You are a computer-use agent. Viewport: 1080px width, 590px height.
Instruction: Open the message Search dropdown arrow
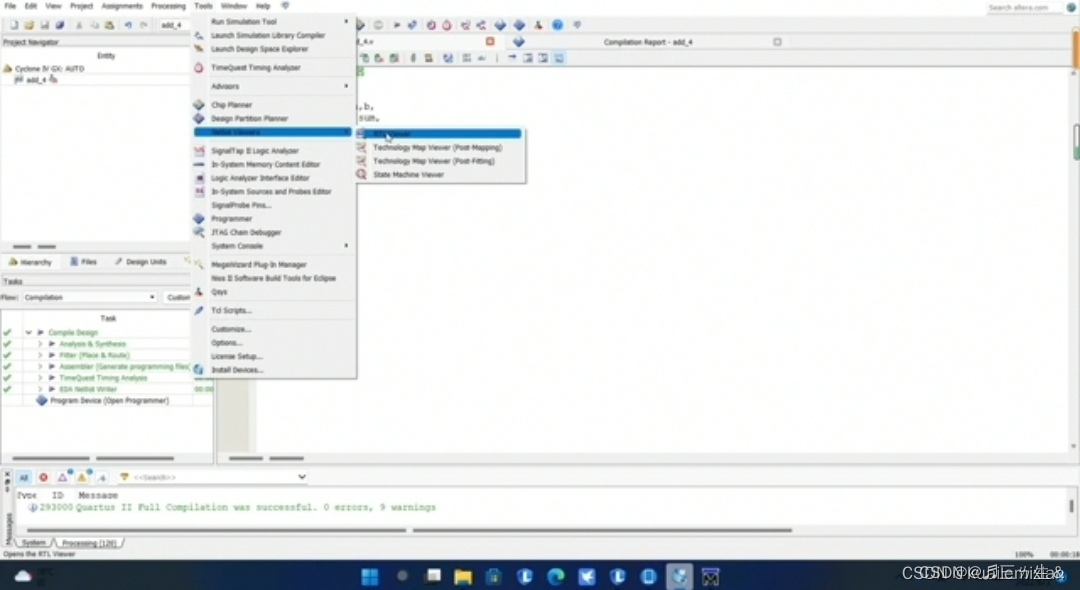click(302, 476)
